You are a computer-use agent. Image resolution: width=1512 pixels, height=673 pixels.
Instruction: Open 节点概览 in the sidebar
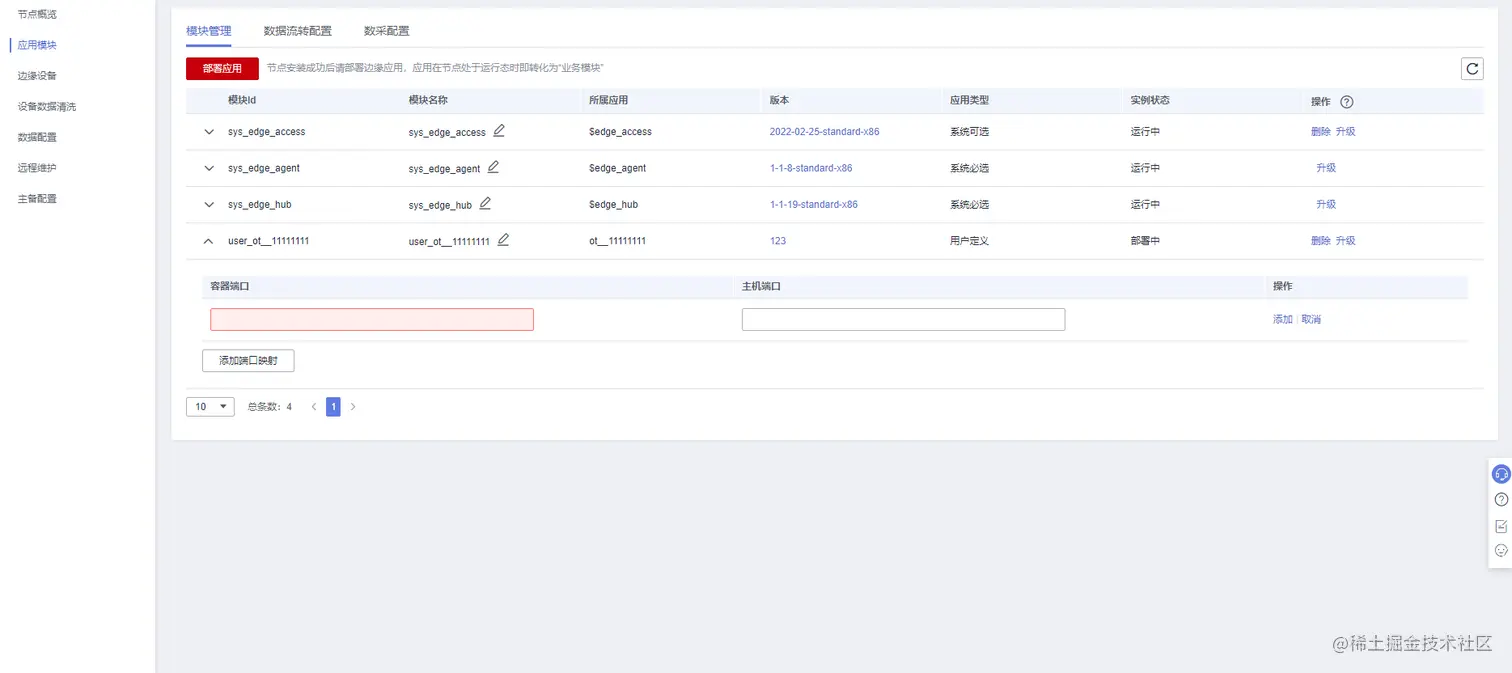coord(37,14)
